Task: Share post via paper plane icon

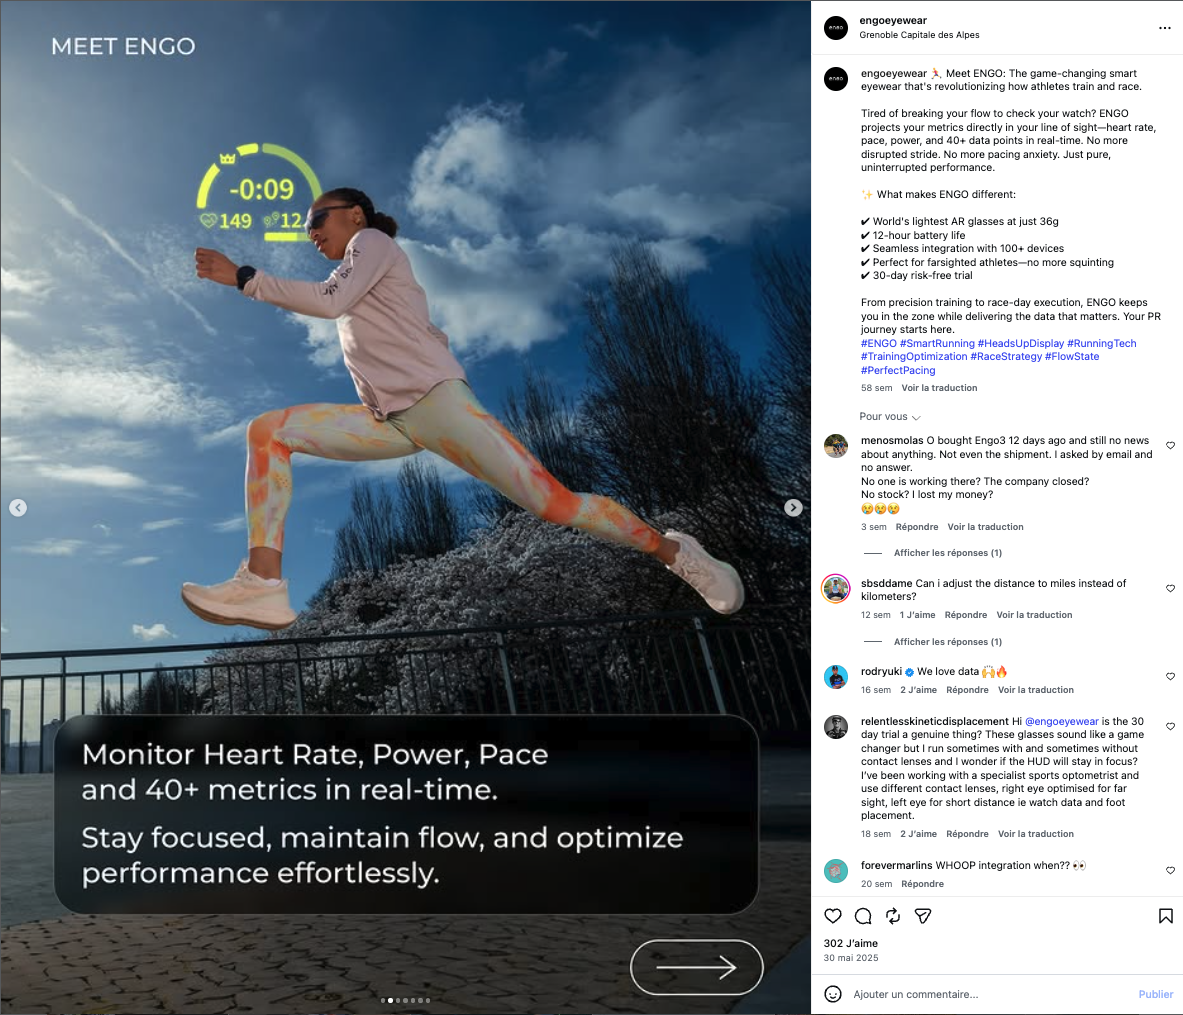Action: coord(923,915)
